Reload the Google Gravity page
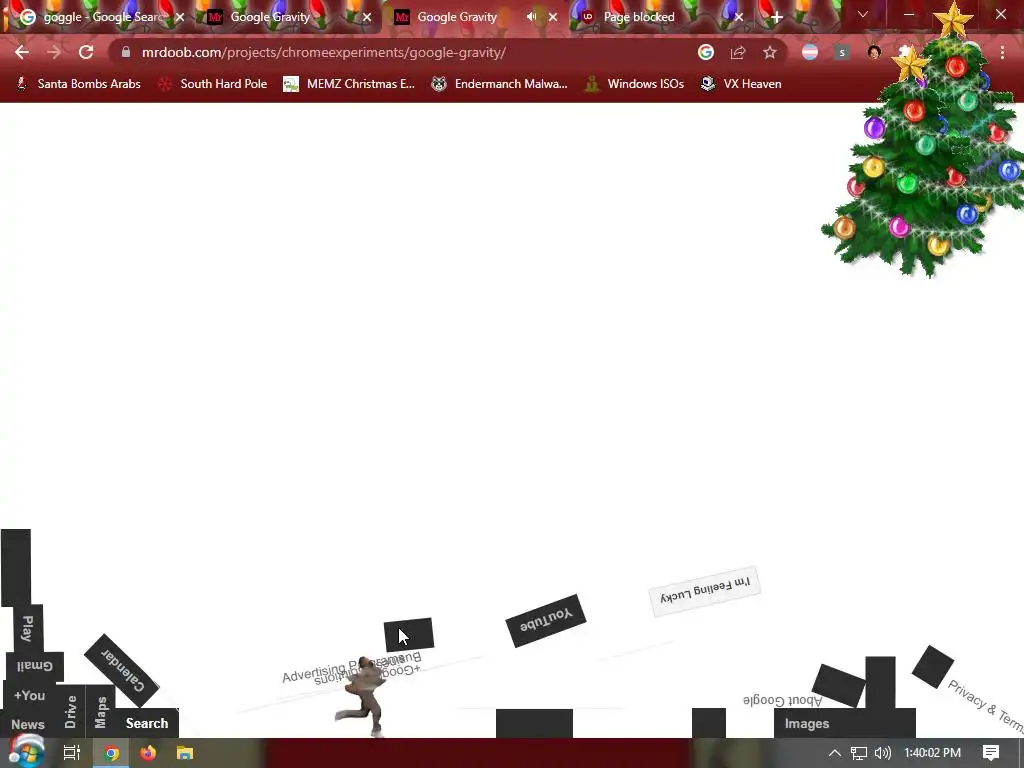 (x=86, y=52)
